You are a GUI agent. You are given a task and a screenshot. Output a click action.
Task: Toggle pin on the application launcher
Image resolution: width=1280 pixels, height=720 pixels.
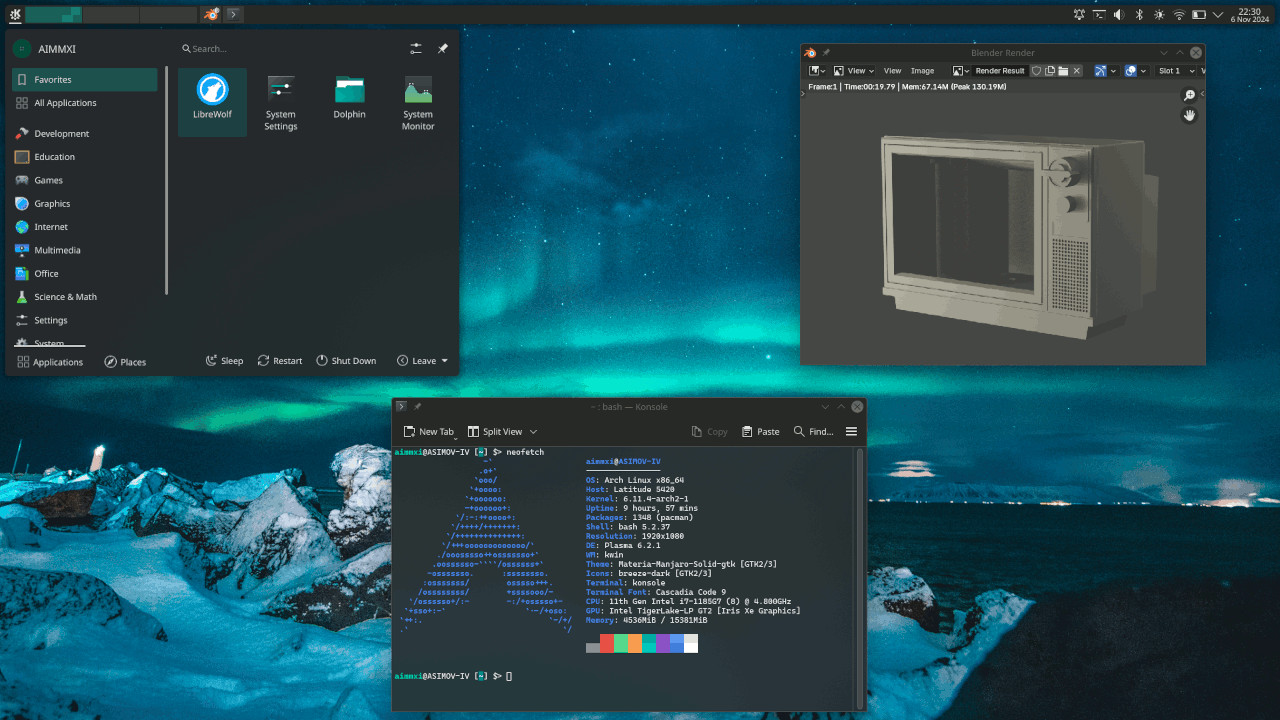click(x=442, y=48)
